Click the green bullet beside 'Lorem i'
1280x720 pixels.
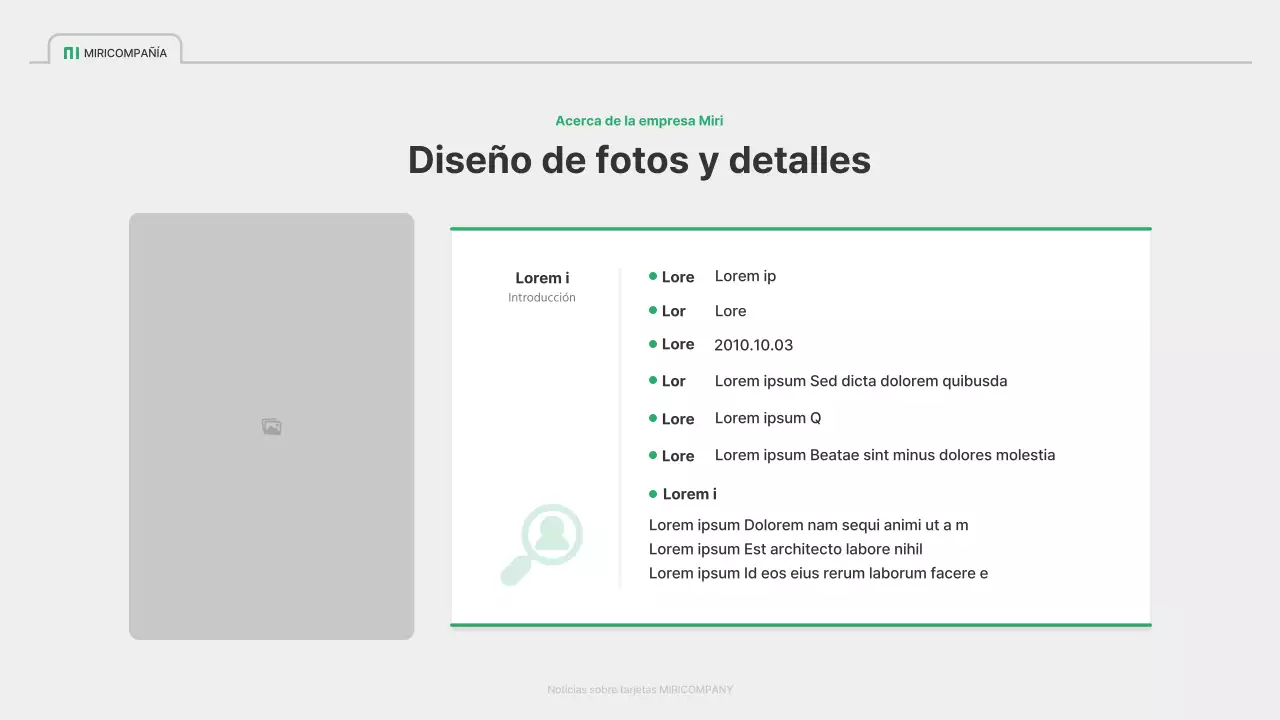655,493
